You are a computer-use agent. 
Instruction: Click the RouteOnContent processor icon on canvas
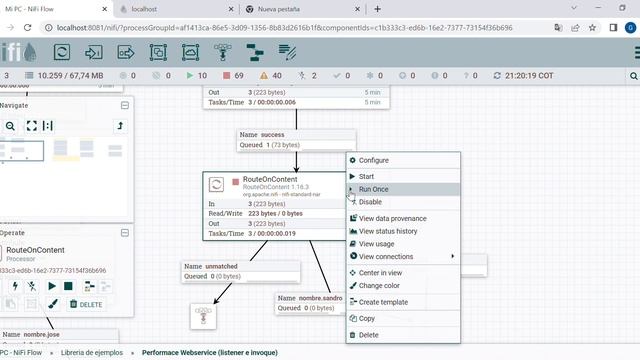pyautogui.click(x=216, y=184)
